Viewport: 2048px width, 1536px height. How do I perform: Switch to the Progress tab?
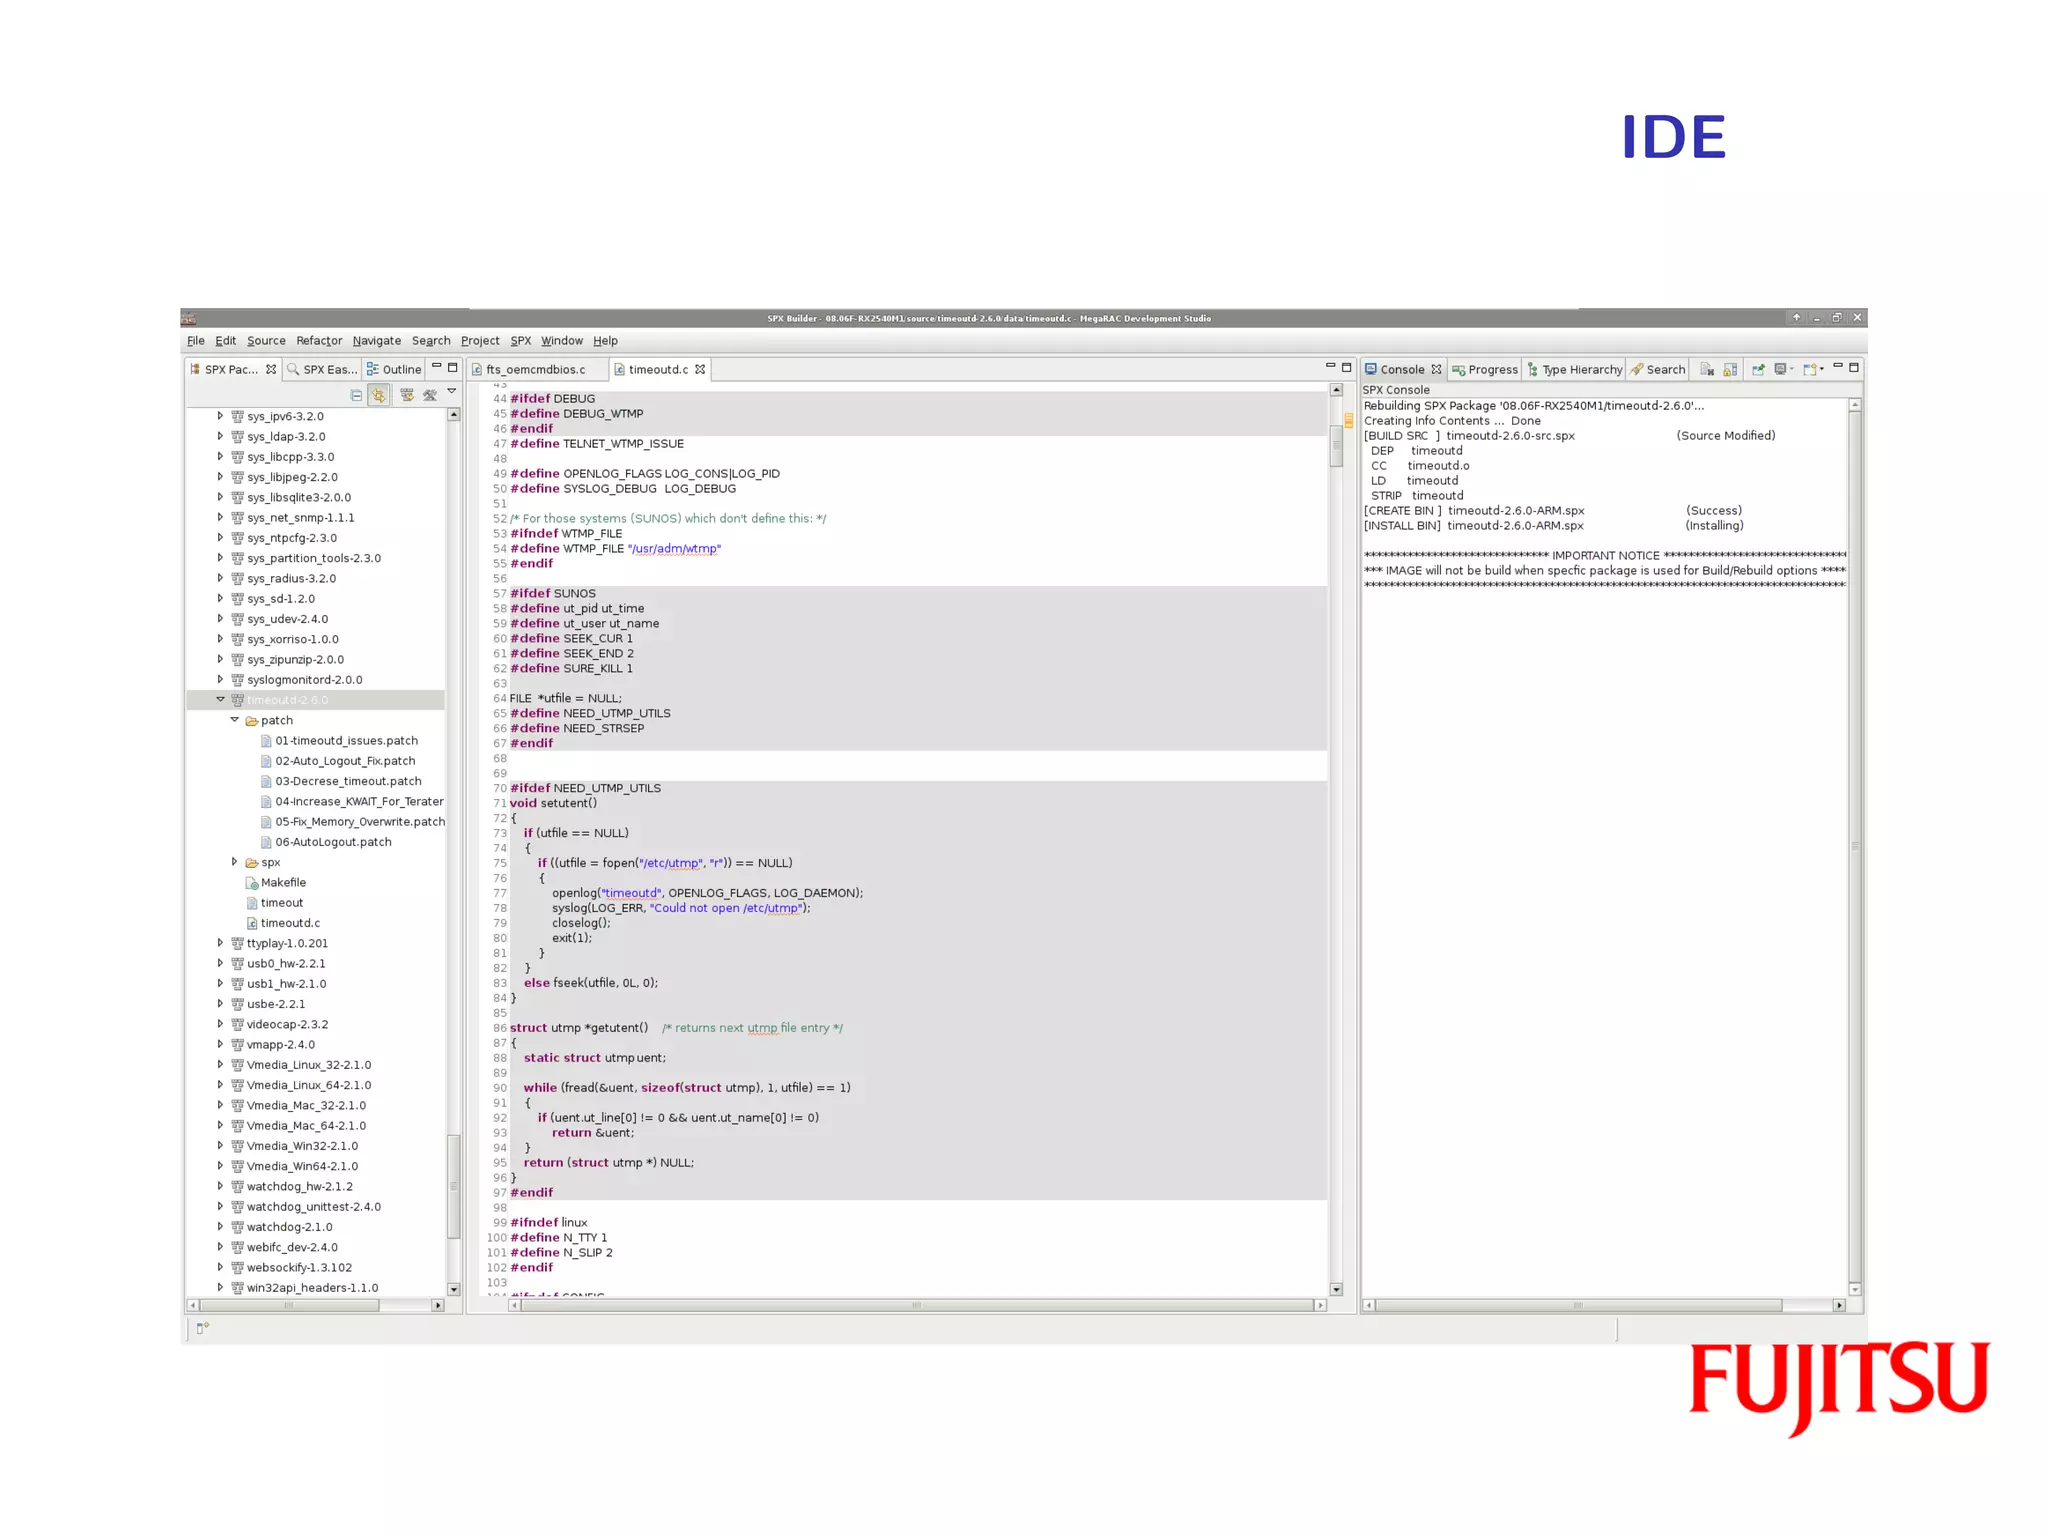click(x=1485, y=369)
